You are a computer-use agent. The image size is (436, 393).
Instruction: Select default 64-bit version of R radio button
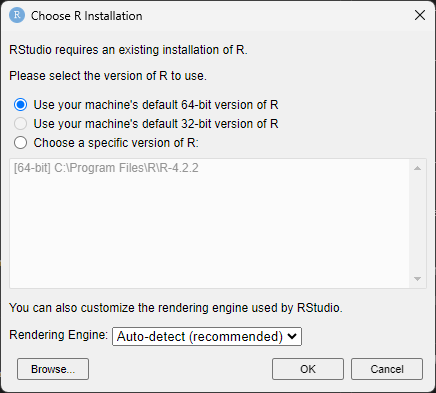click(x=21, y=105)
